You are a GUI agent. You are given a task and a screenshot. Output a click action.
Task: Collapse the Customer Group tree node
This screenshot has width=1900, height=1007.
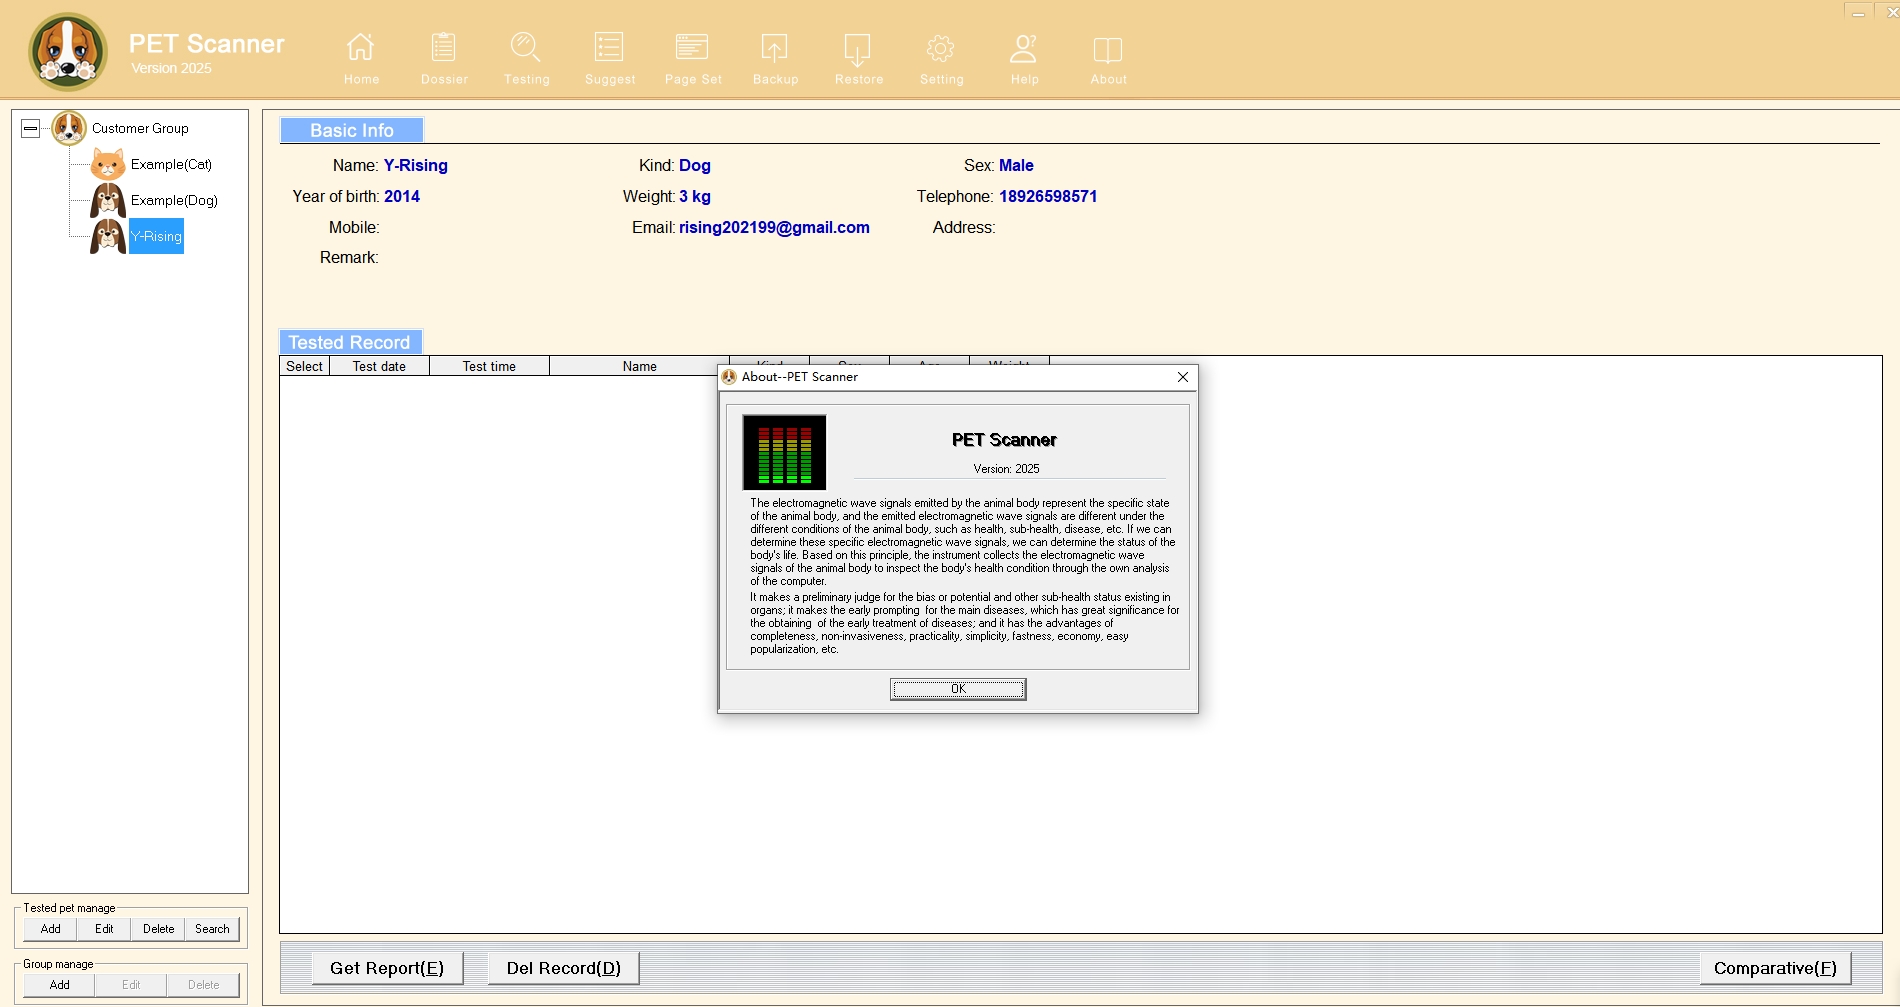coord(31,128)
